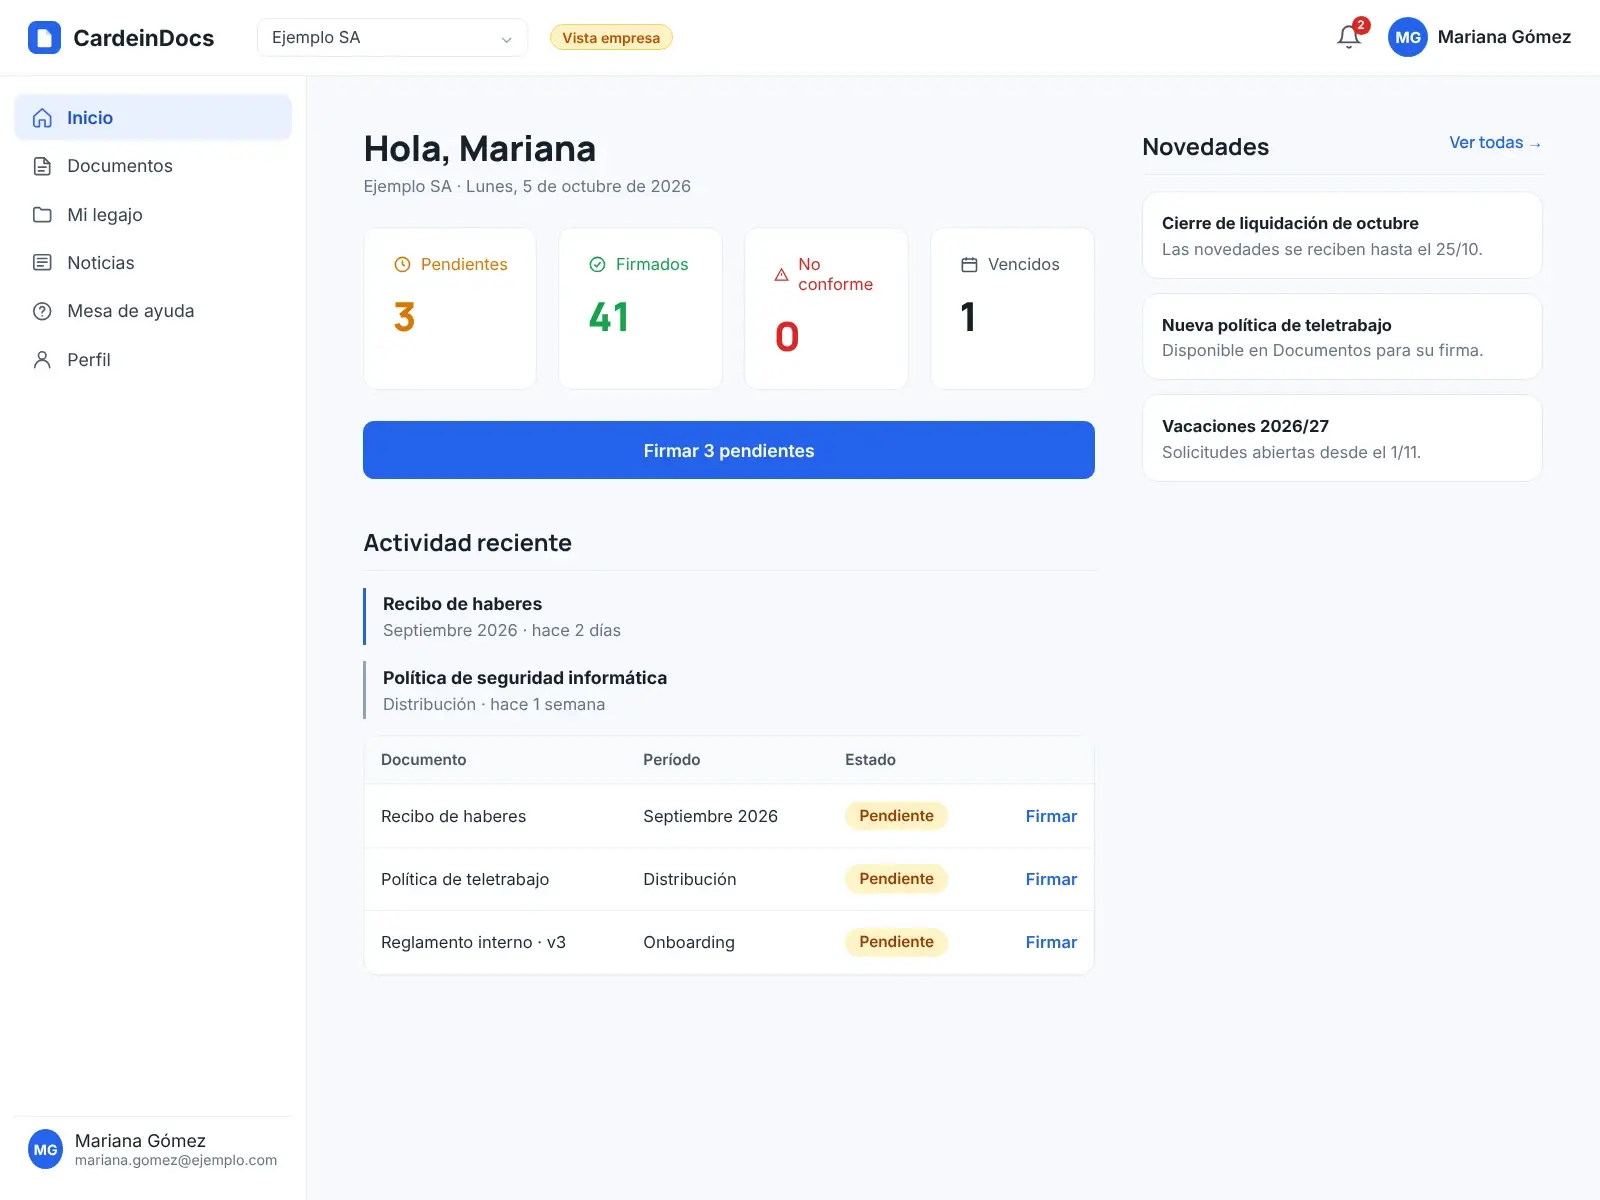This screenshot has height=1200, width=1600.
Task: Click the folder icon beside Mi legajo
Action: [42, 215]
